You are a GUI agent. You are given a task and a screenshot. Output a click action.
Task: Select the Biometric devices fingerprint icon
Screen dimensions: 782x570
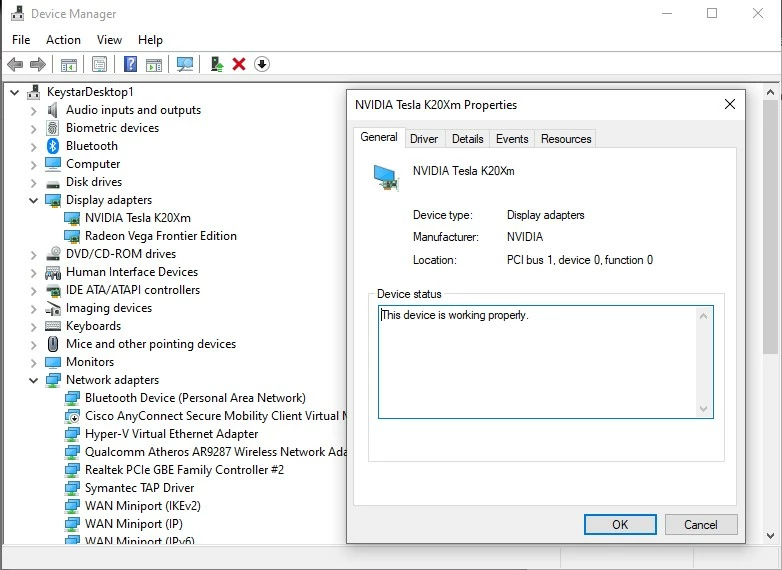point(53,128)
